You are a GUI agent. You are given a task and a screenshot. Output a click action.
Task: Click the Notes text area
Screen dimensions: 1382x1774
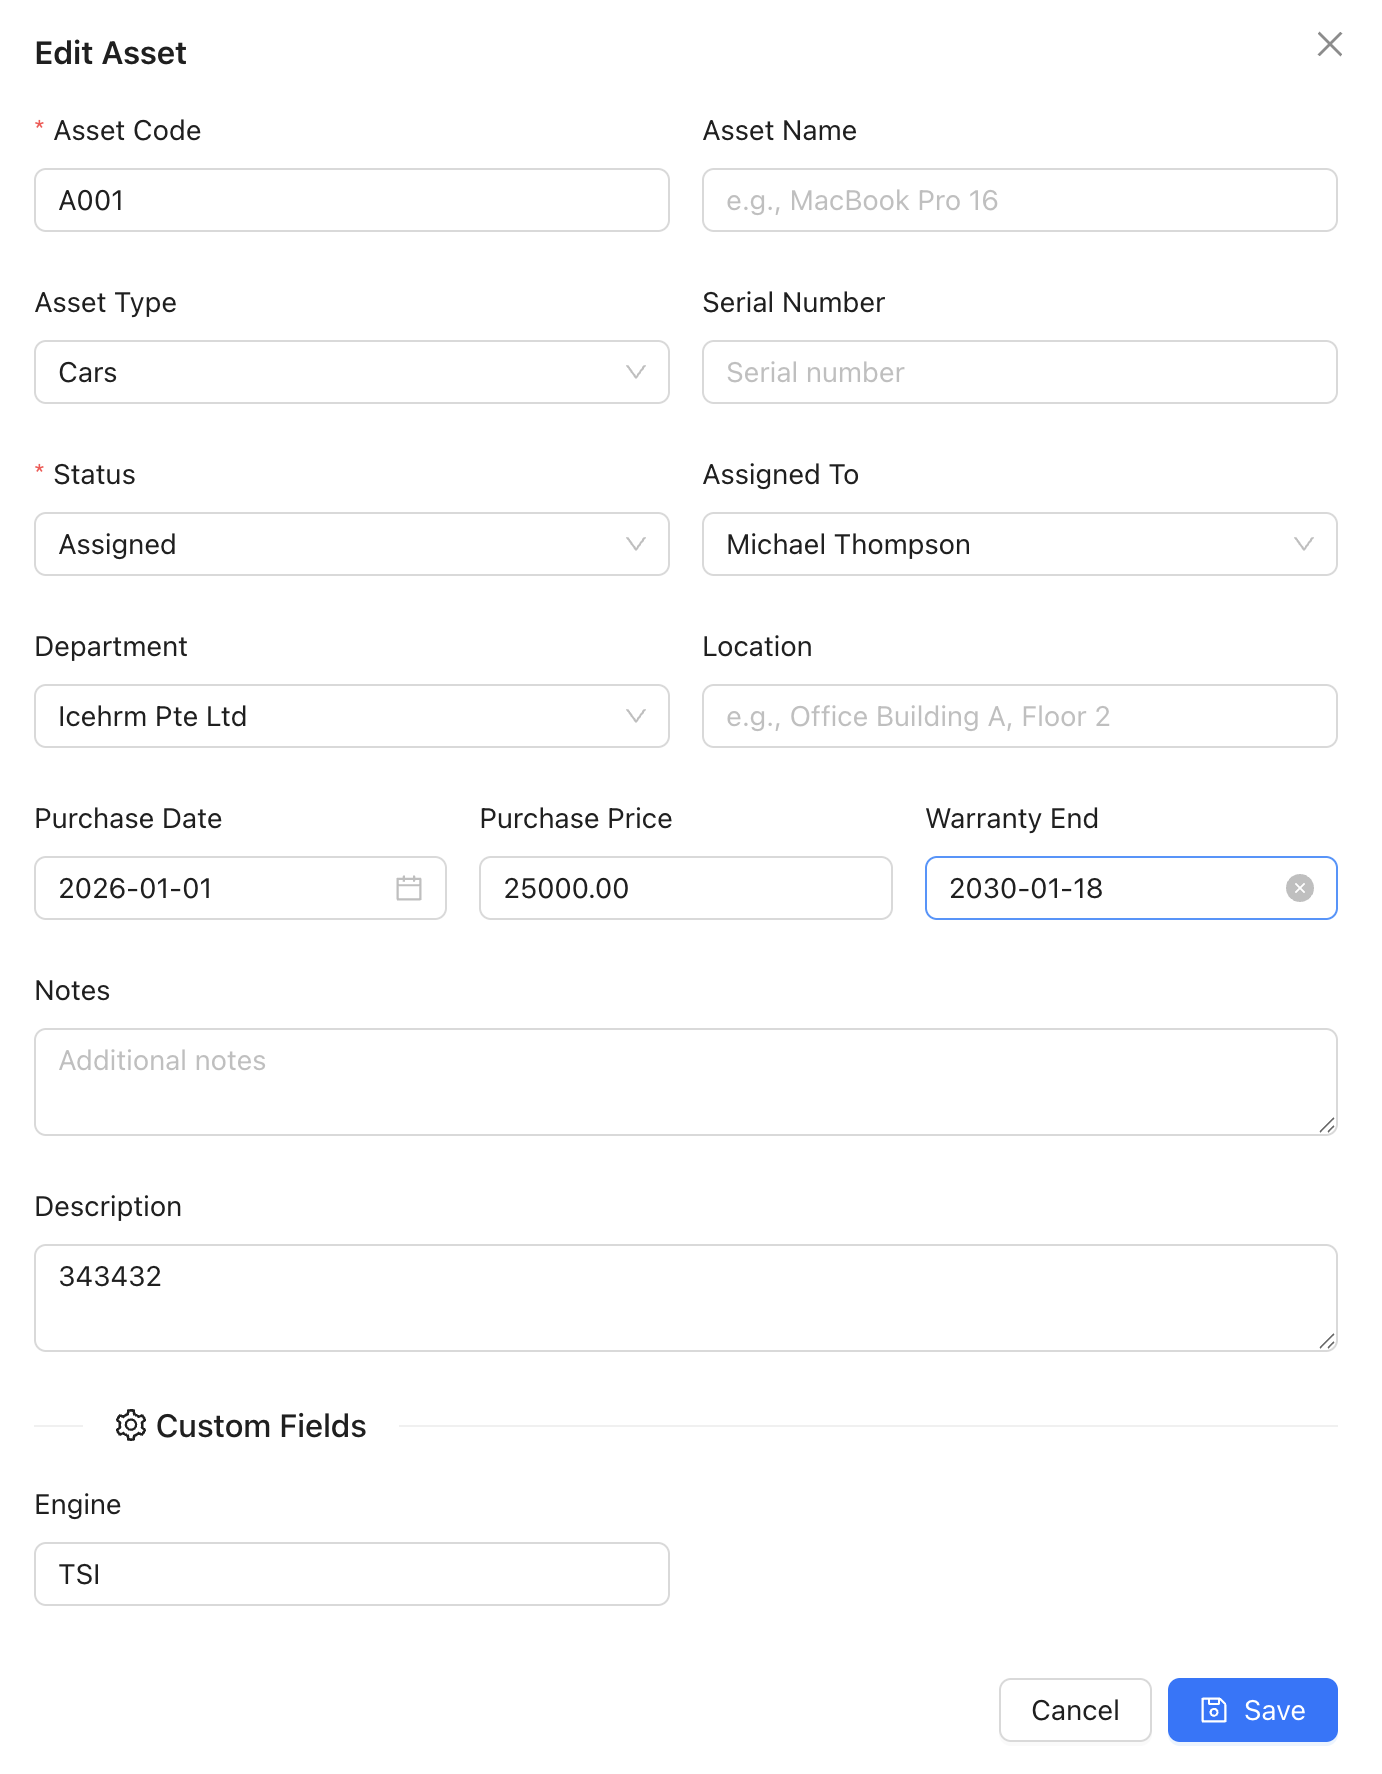click(x=685, y=1082)
